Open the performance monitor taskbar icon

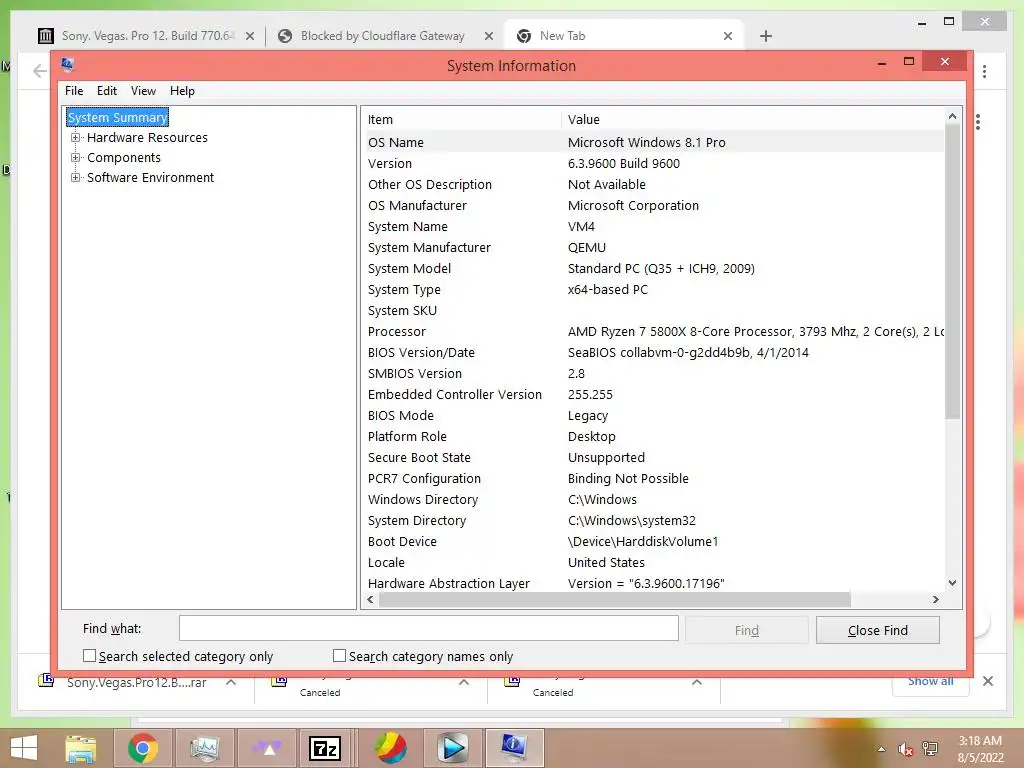pyautogui.click(x=204, y=748)
